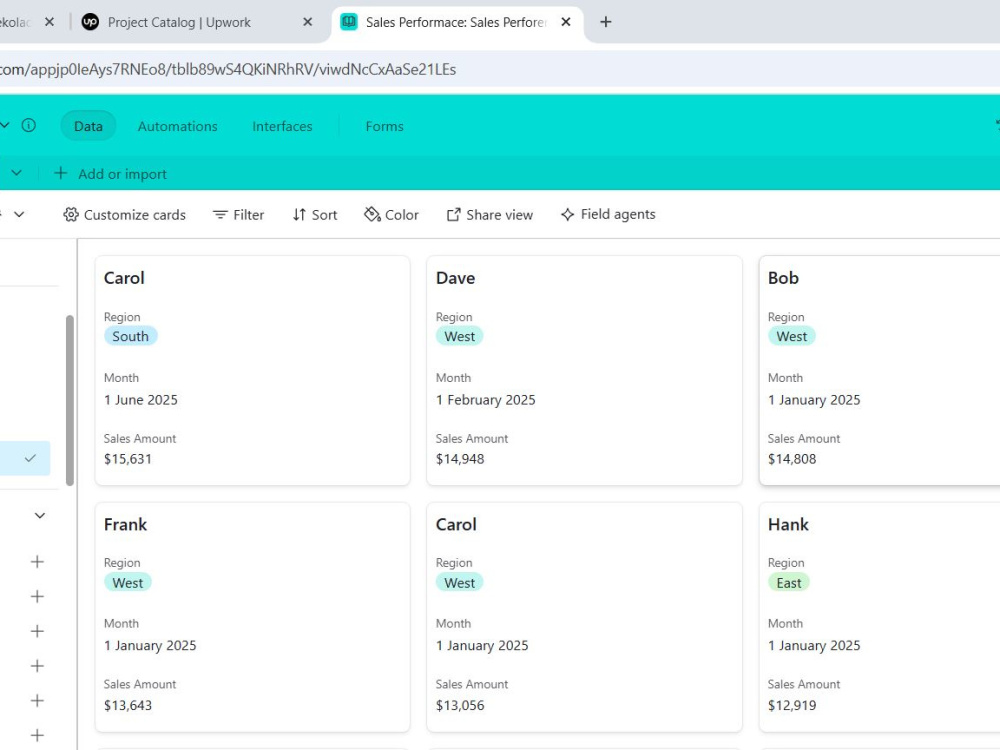Click the Share view external-link icon
Image resolution: width=1000 pixels, height=750 pixels.
[x=453, y=215]
